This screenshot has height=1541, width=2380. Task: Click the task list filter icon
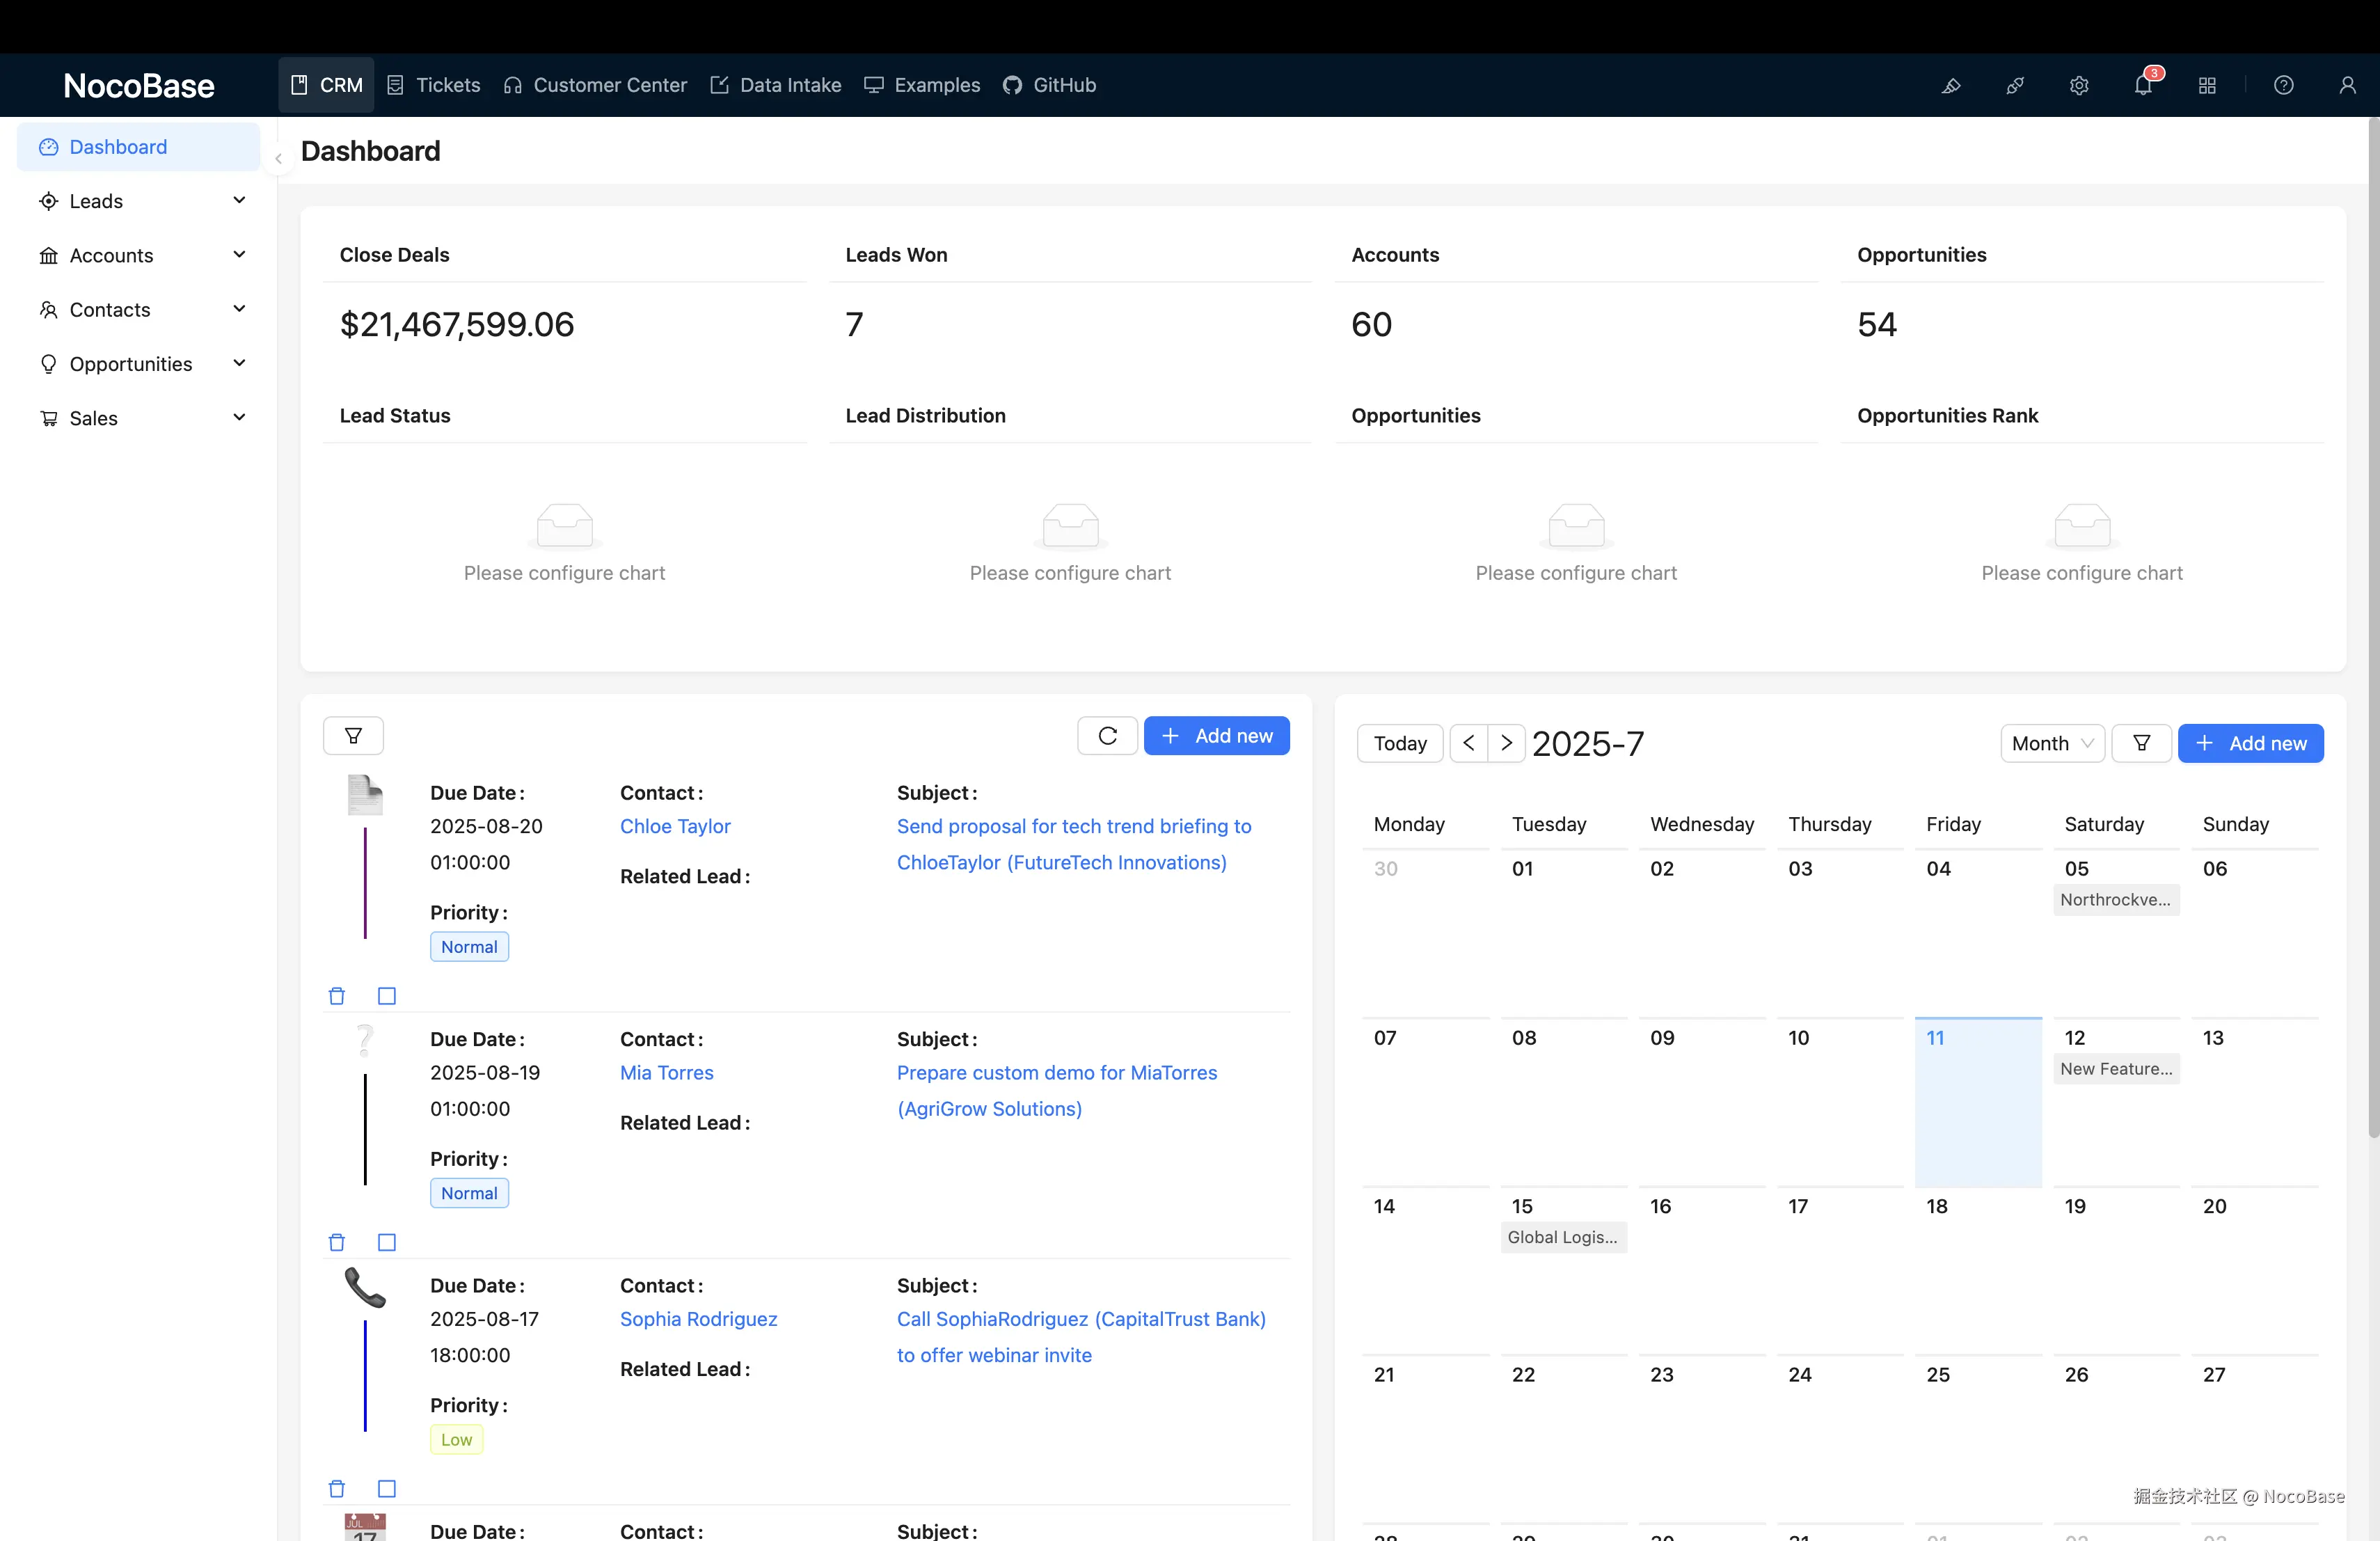[x=353, y=736]
